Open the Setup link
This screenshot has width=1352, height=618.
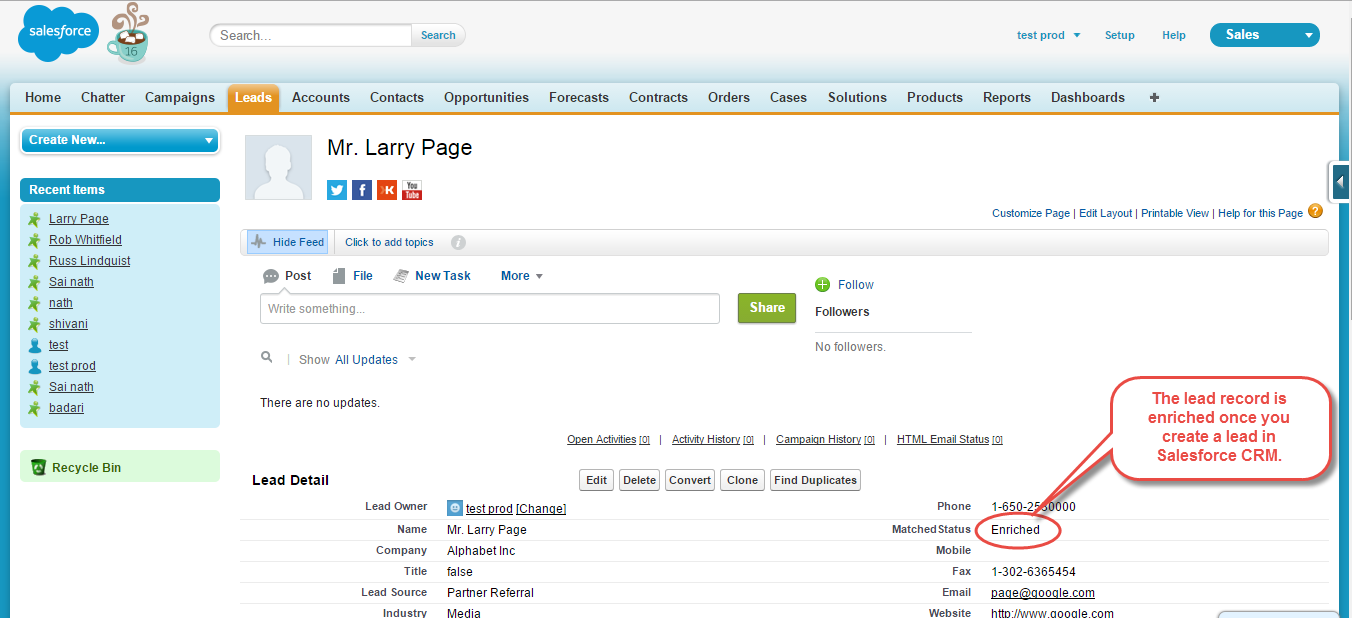coord(1120,35)
